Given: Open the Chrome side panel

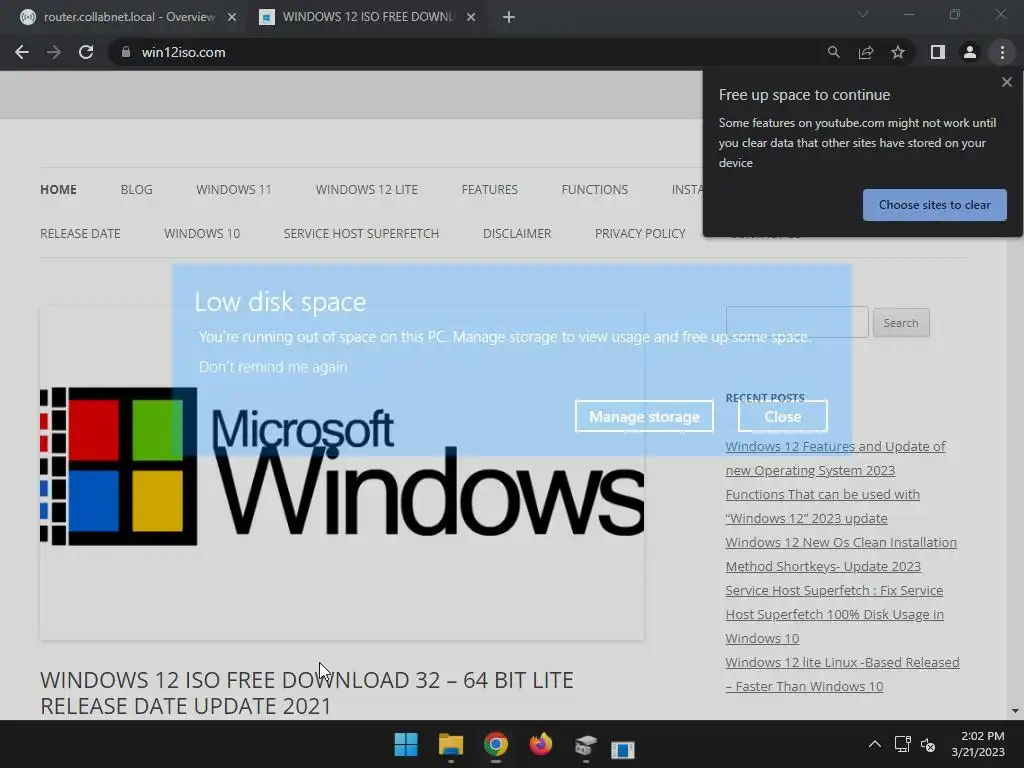Looking at the screenshot, I should pyautogui.click(x=938, y=52).
